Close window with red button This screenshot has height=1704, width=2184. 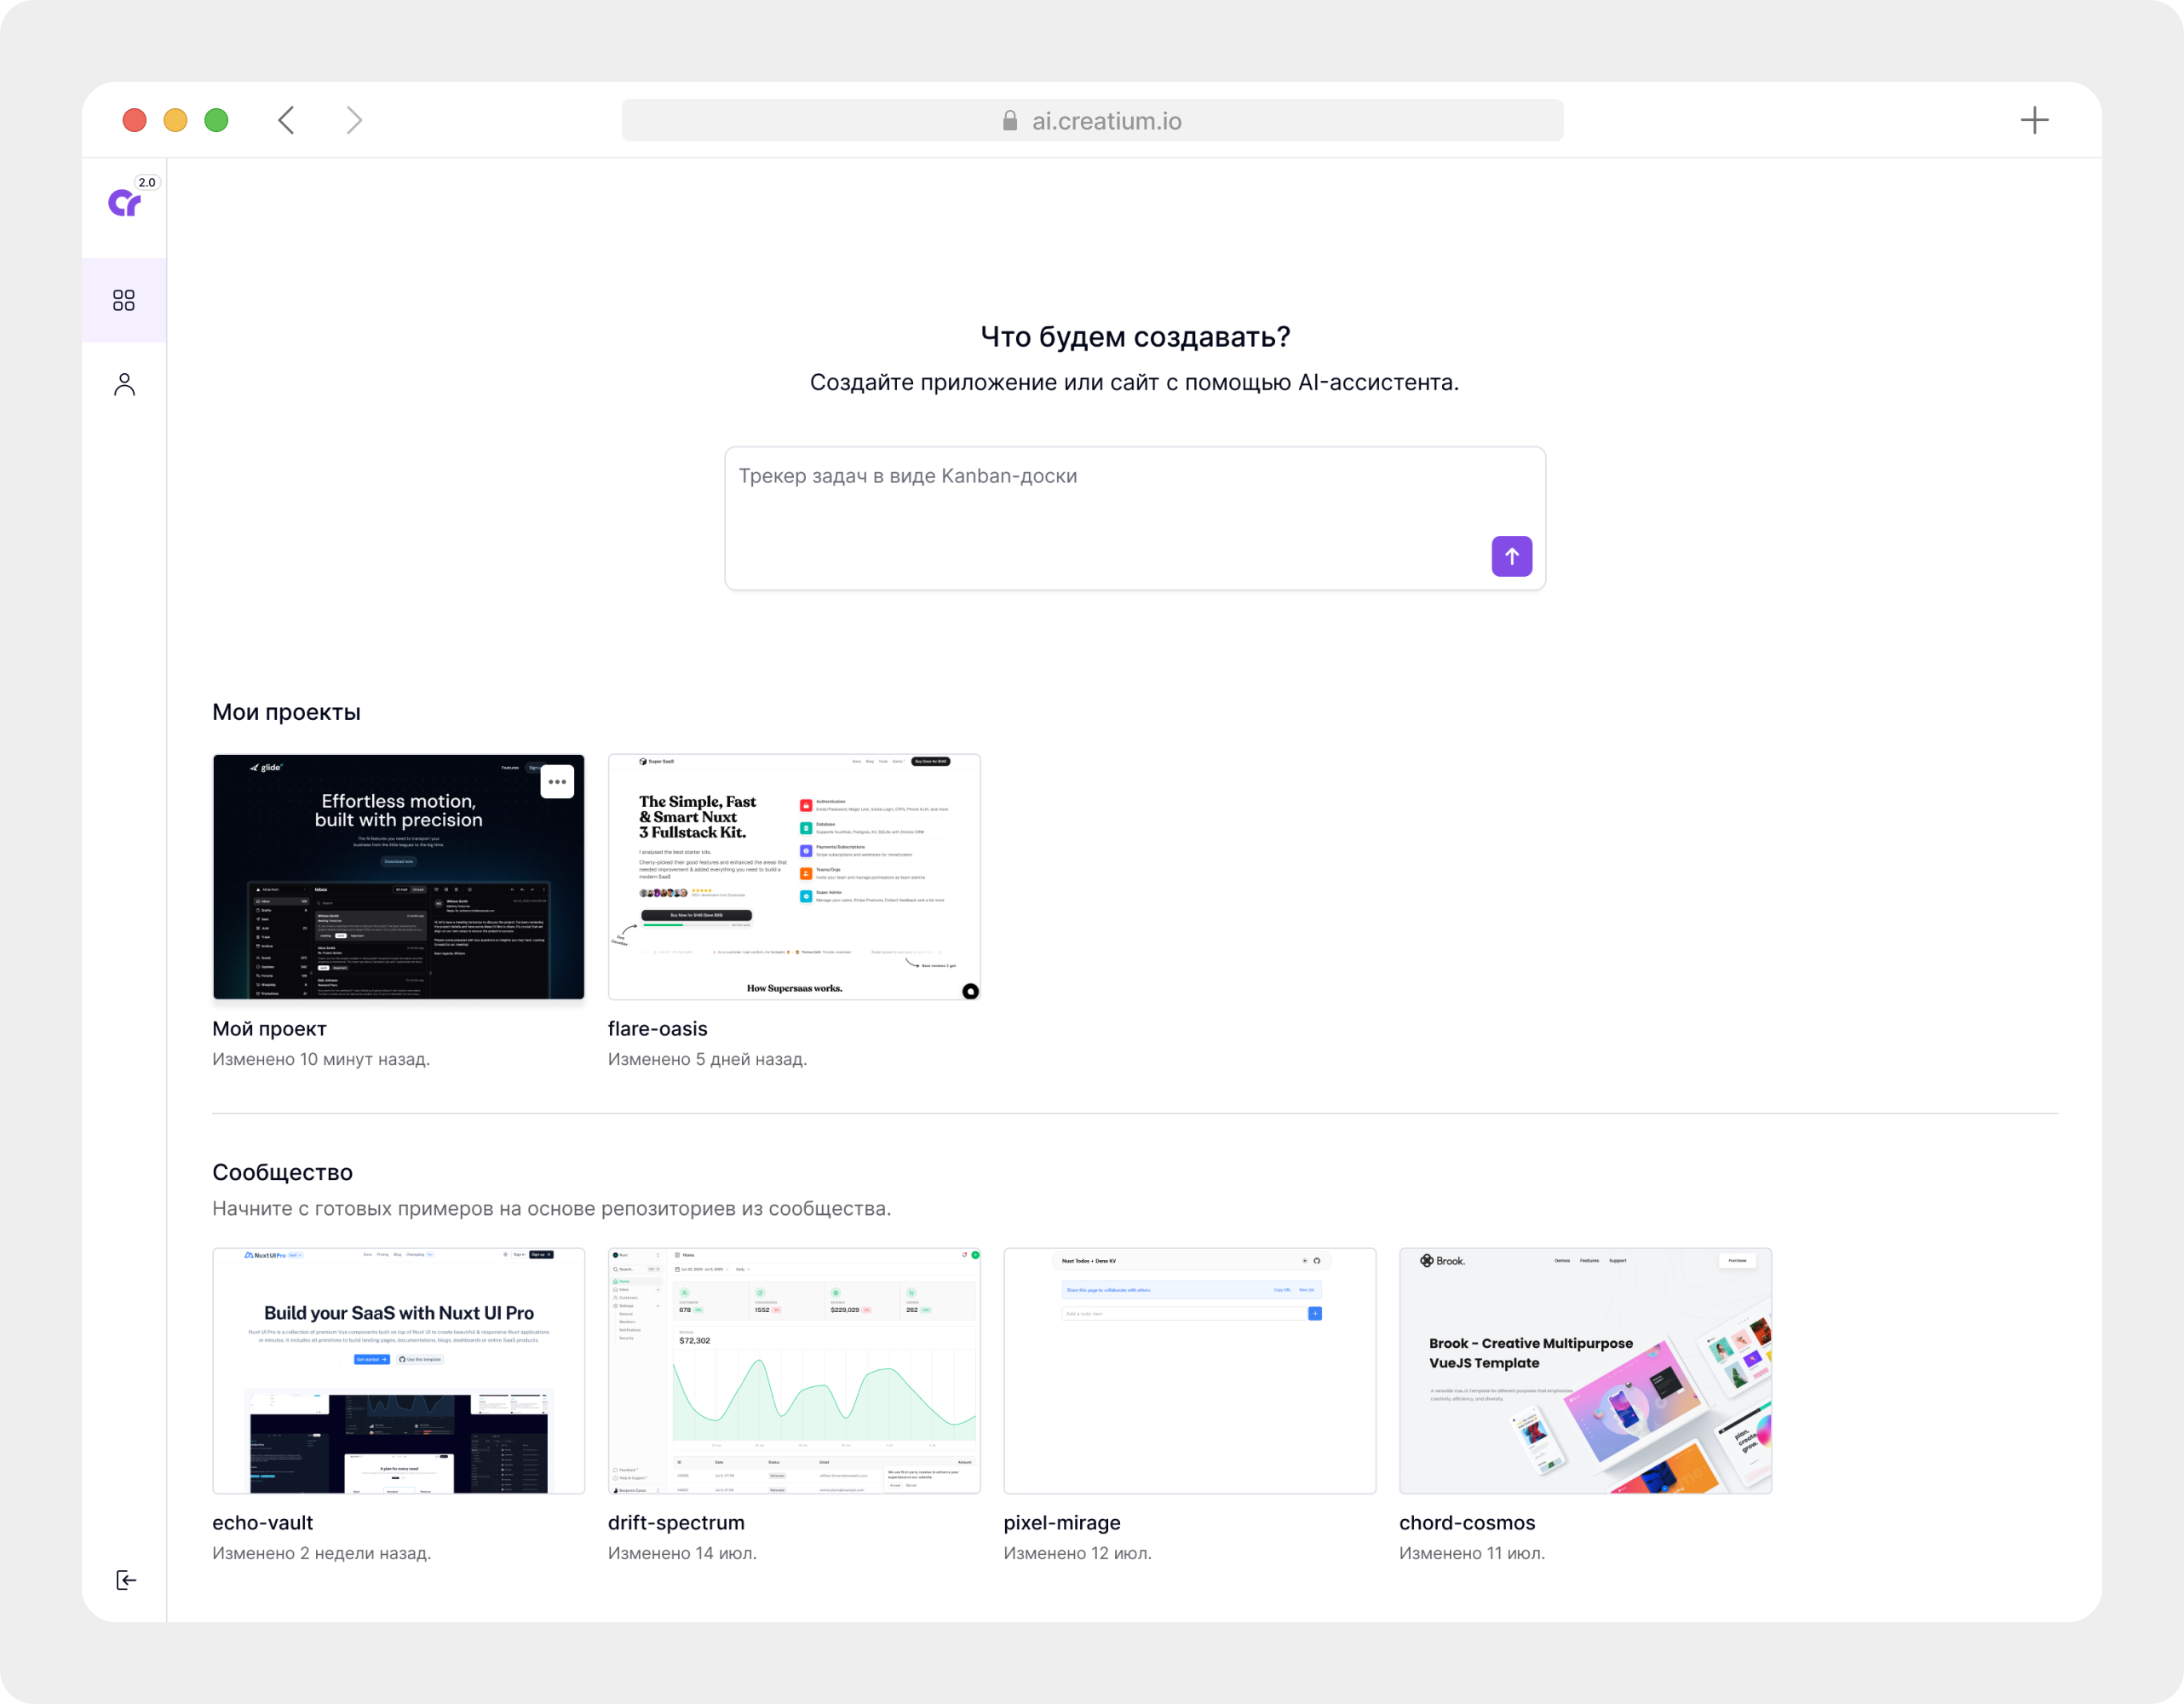pyautogui.click(x=134, y=121)
